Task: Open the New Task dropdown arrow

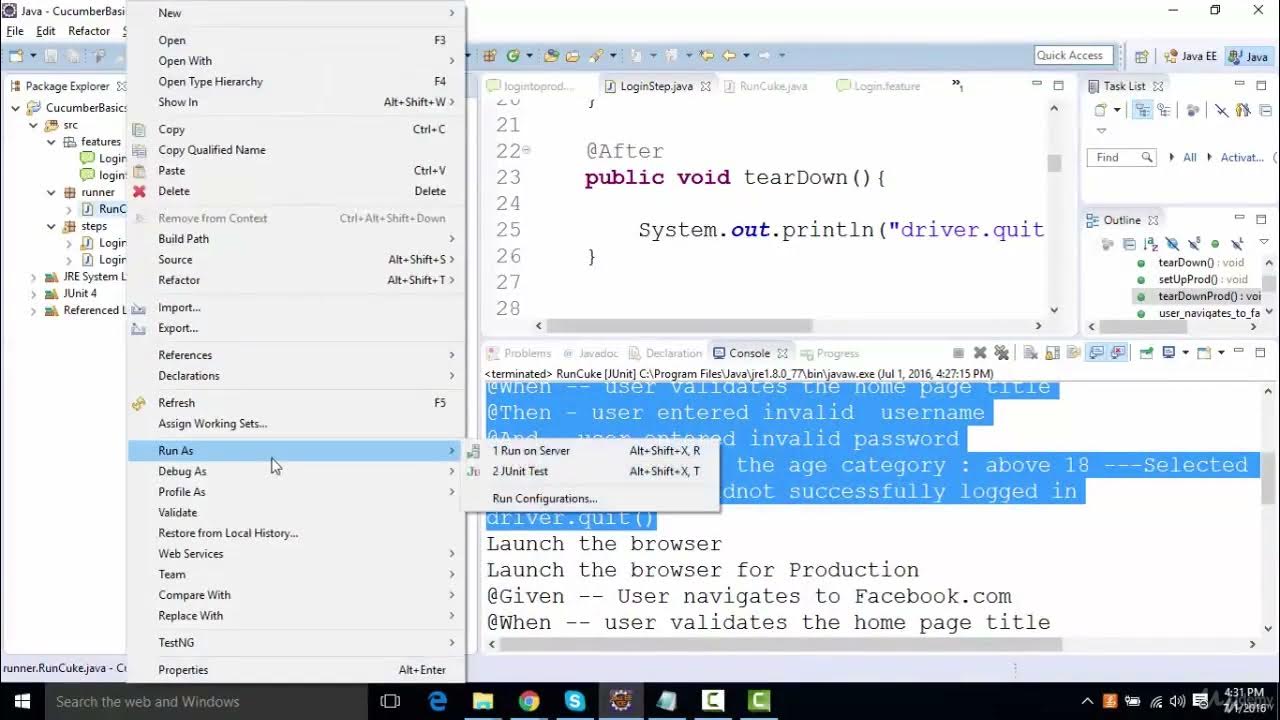Action: 1117,110
